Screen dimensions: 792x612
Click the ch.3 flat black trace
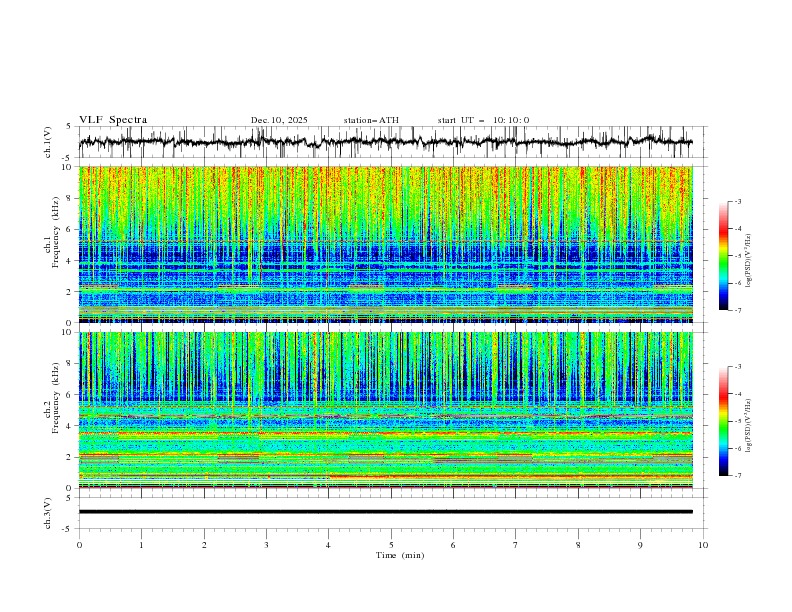(x=385, y=512)
